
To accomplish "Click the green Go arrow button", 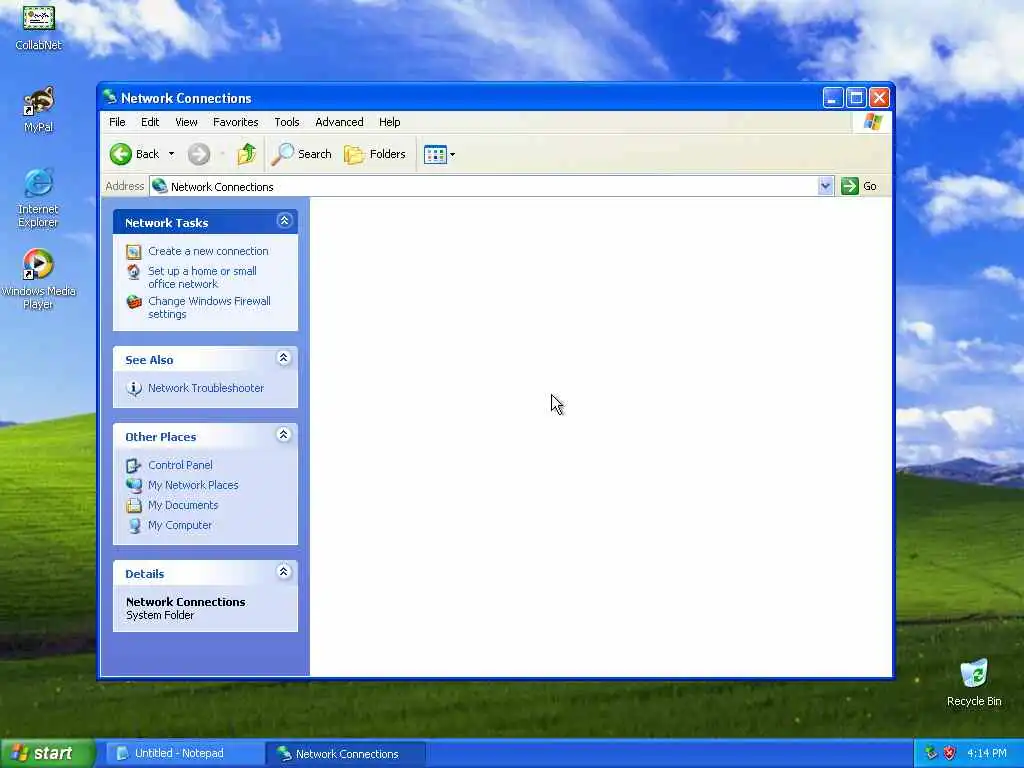I will [850, 186].
